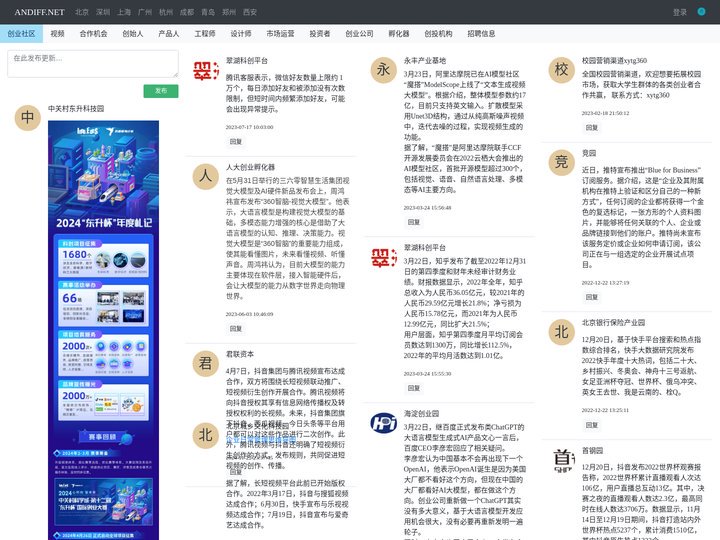Image resolution: width=720 pixels, height=540 pixels.
Task: Open the 产品人 tab
Action: tap(169, 34)
